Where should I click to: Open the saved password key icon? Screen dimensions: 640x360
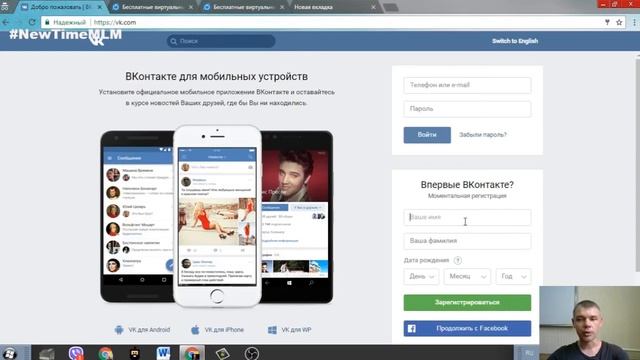point(607,22)
